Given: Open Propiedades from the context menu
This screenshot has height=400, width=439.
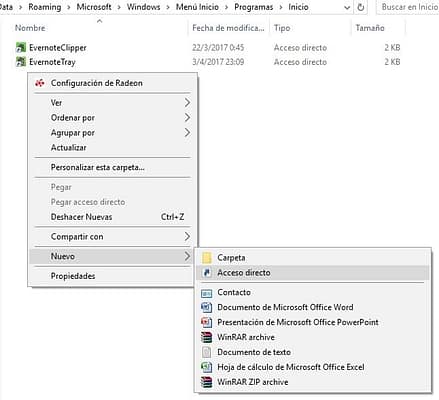Looking at the screenshot, I should (112, 276).
